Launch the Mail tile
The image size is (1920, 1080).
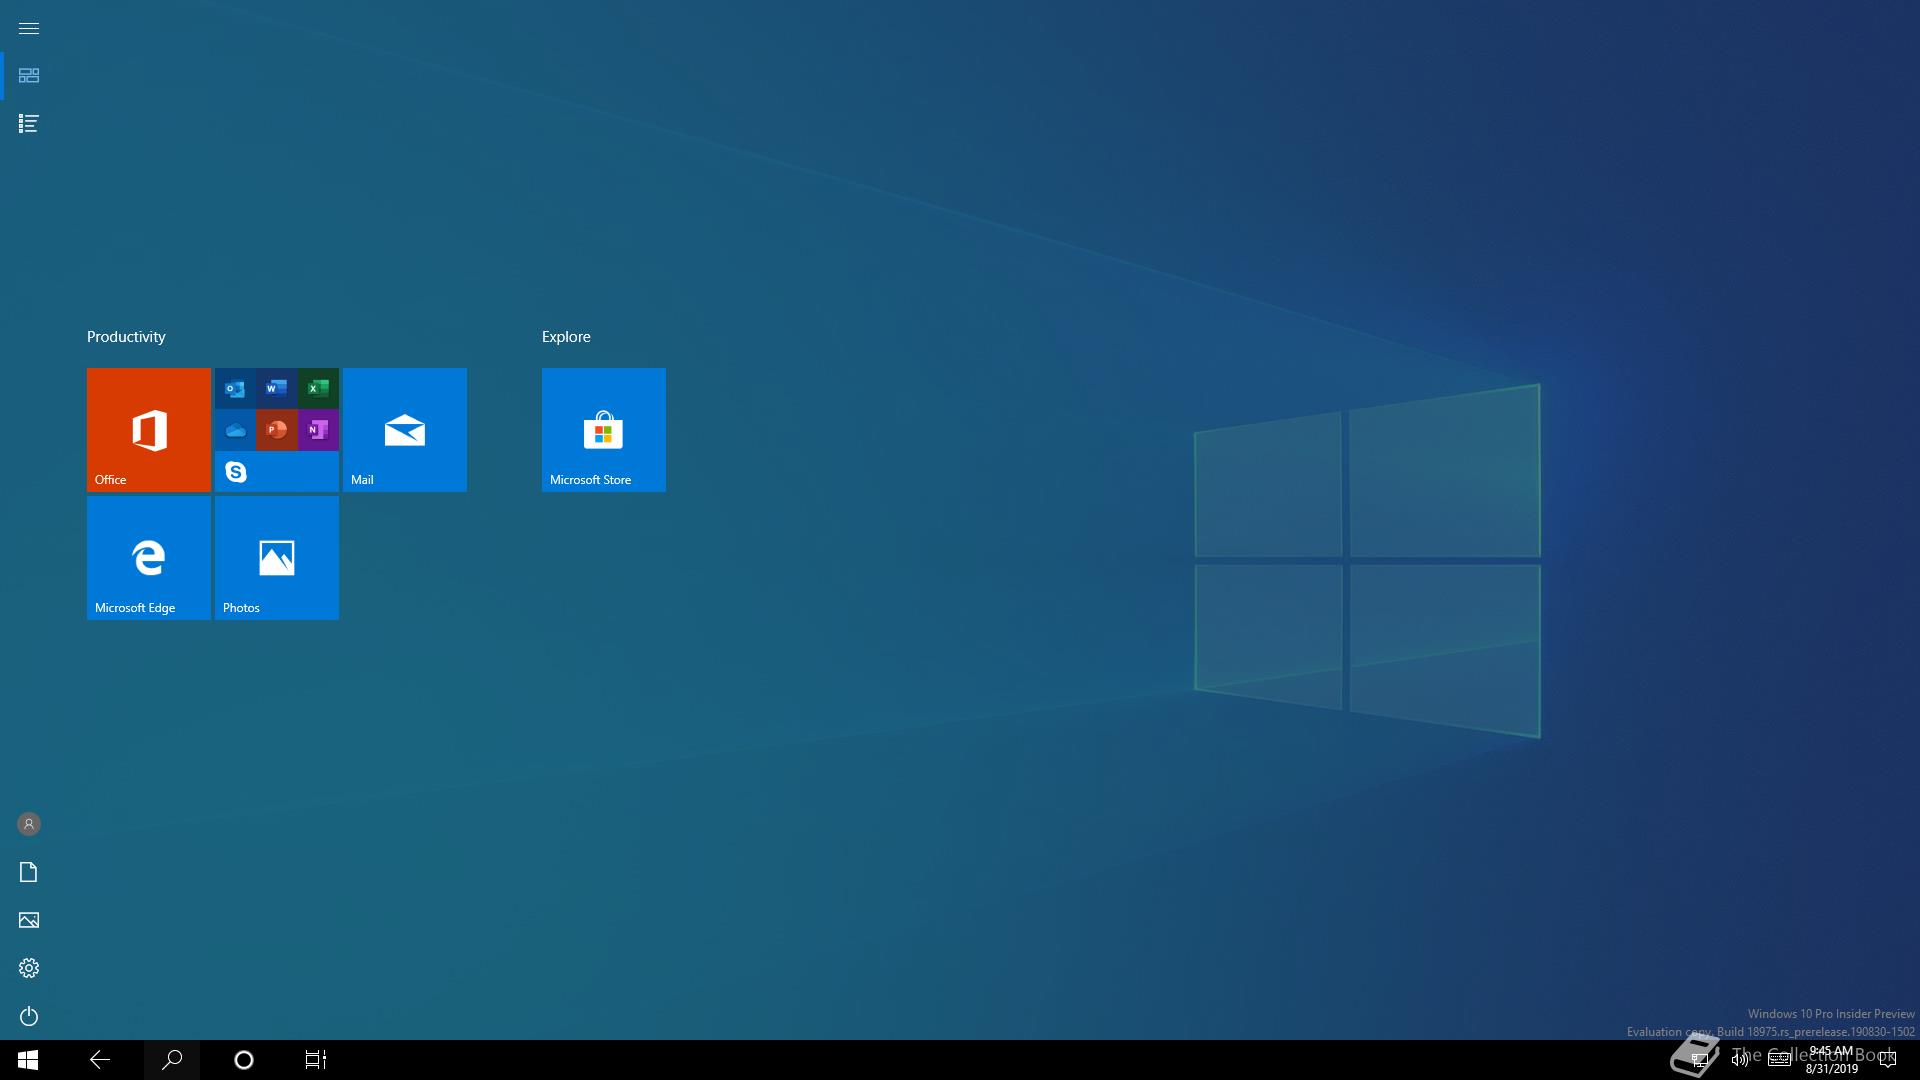(x=404, y=429)
